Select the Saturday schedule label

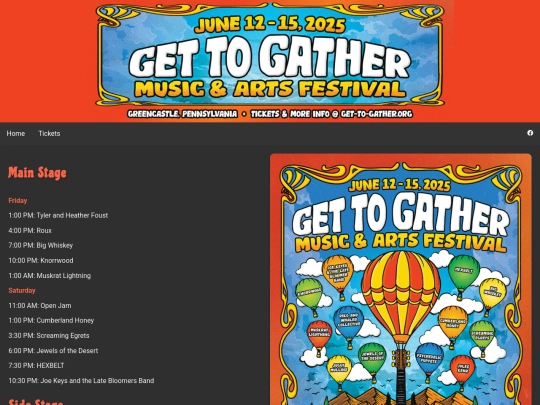[x=22, y=290]
